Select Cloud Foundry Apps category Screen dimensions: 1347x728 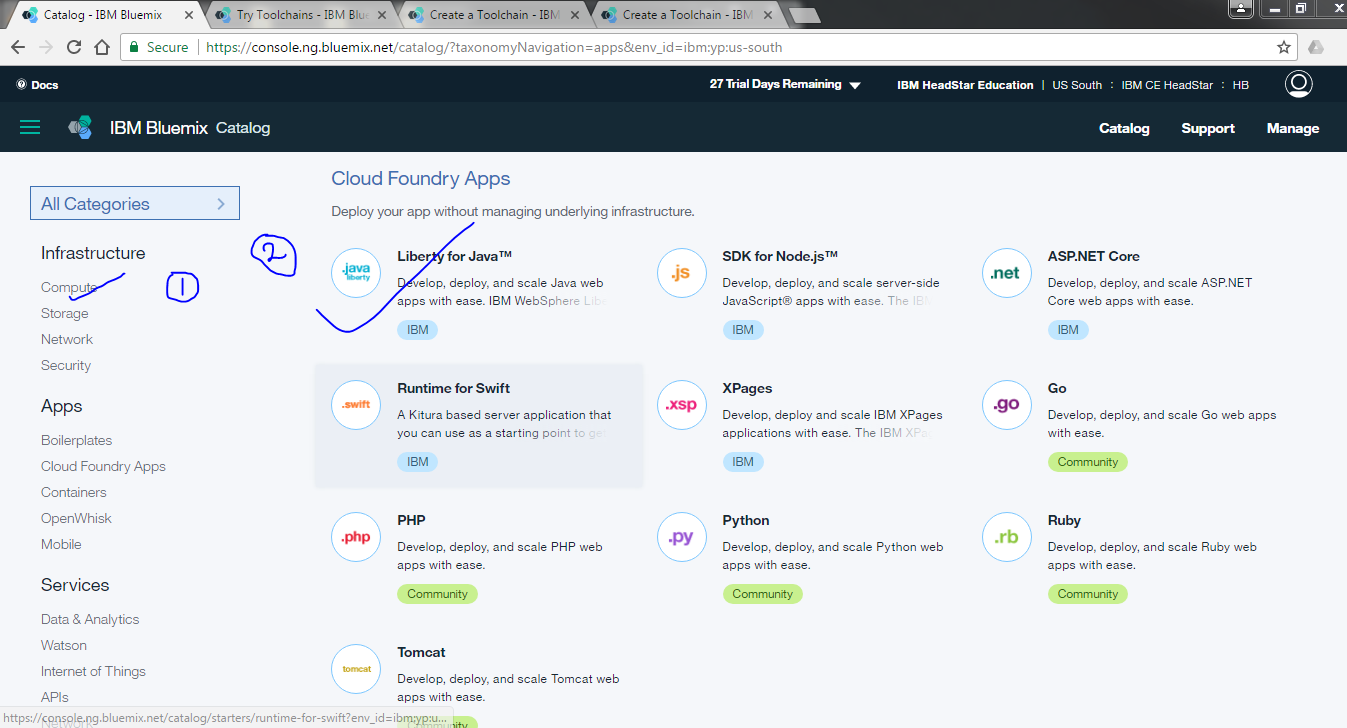103,466
